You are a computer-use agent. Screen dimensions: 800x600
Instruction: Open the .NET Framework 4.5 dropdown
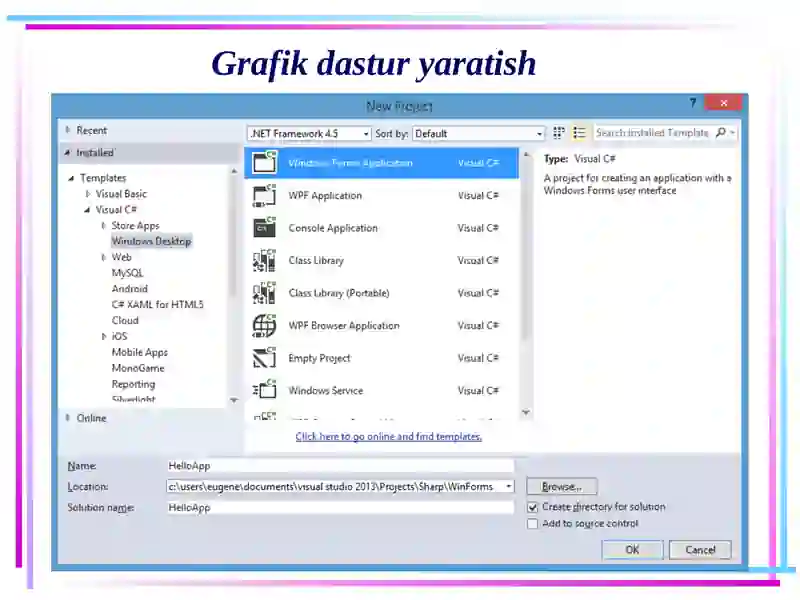click(309, 134)
